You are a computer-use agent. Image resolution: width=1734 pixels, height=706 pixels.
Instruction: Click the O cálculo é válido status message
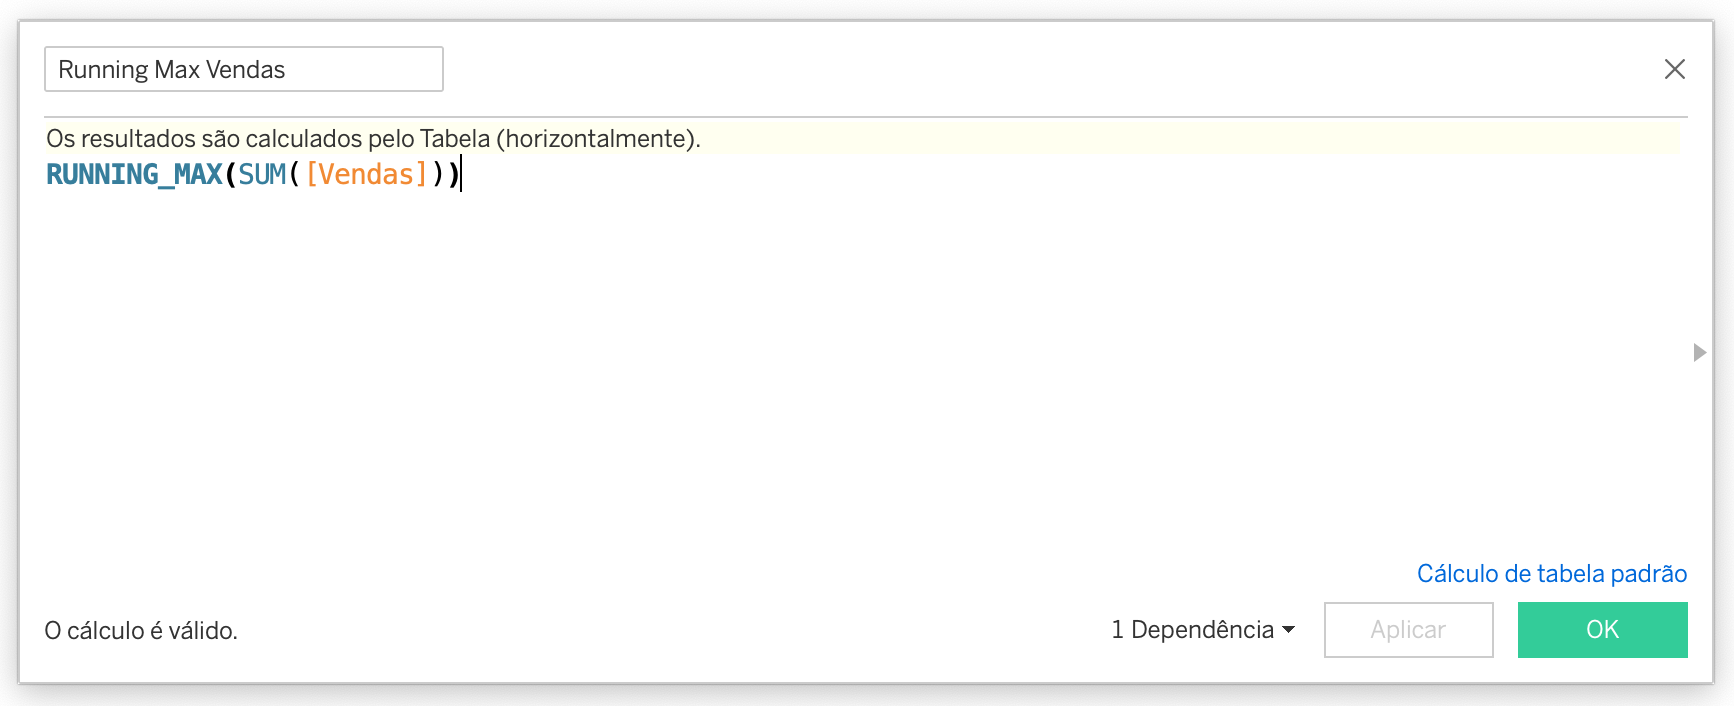pos(140,629)
